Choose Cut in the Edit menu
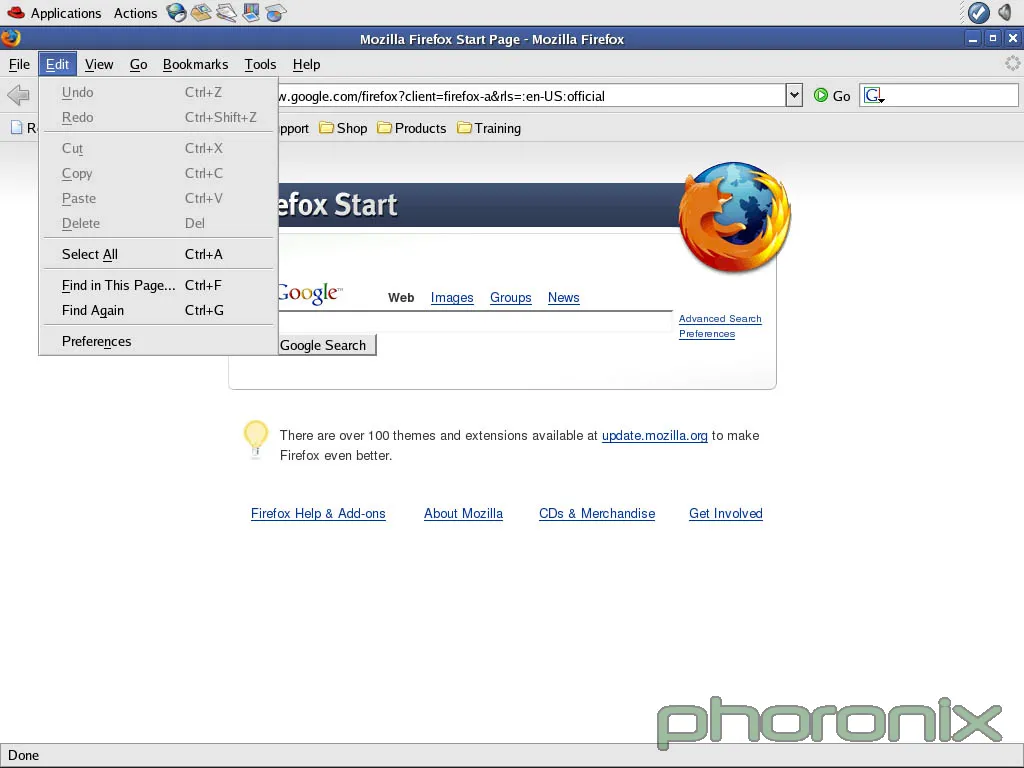Screen dimensions: 1024x768 pyautogui.click(x=158, y=148)
